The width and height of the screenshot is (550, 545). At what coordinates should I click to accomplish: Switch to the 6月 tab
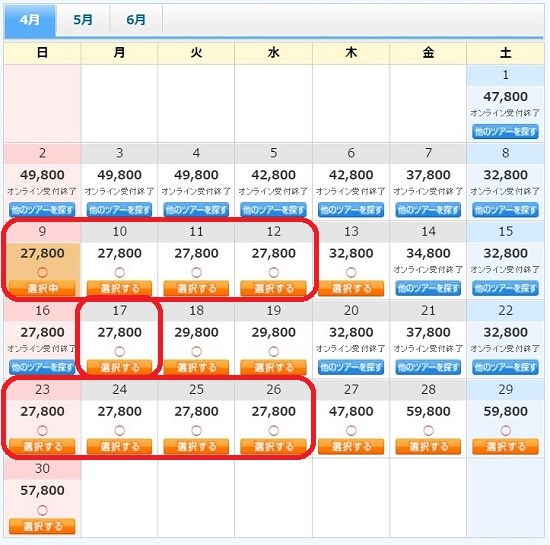(136, 20)
